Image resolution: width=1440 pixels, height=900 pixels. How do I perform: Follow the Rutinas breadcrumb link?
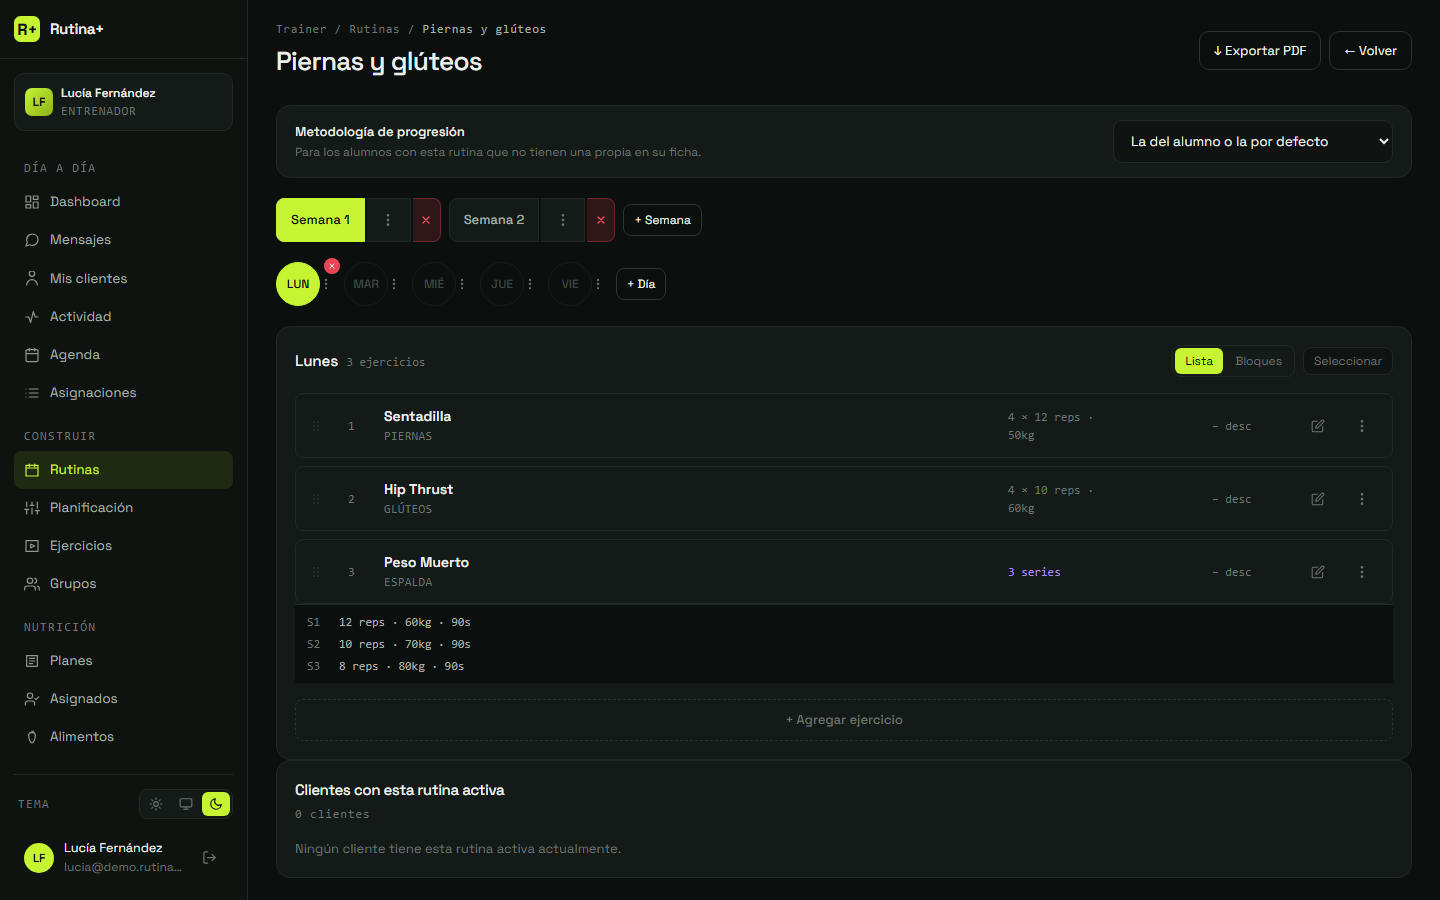coord(374,29)
